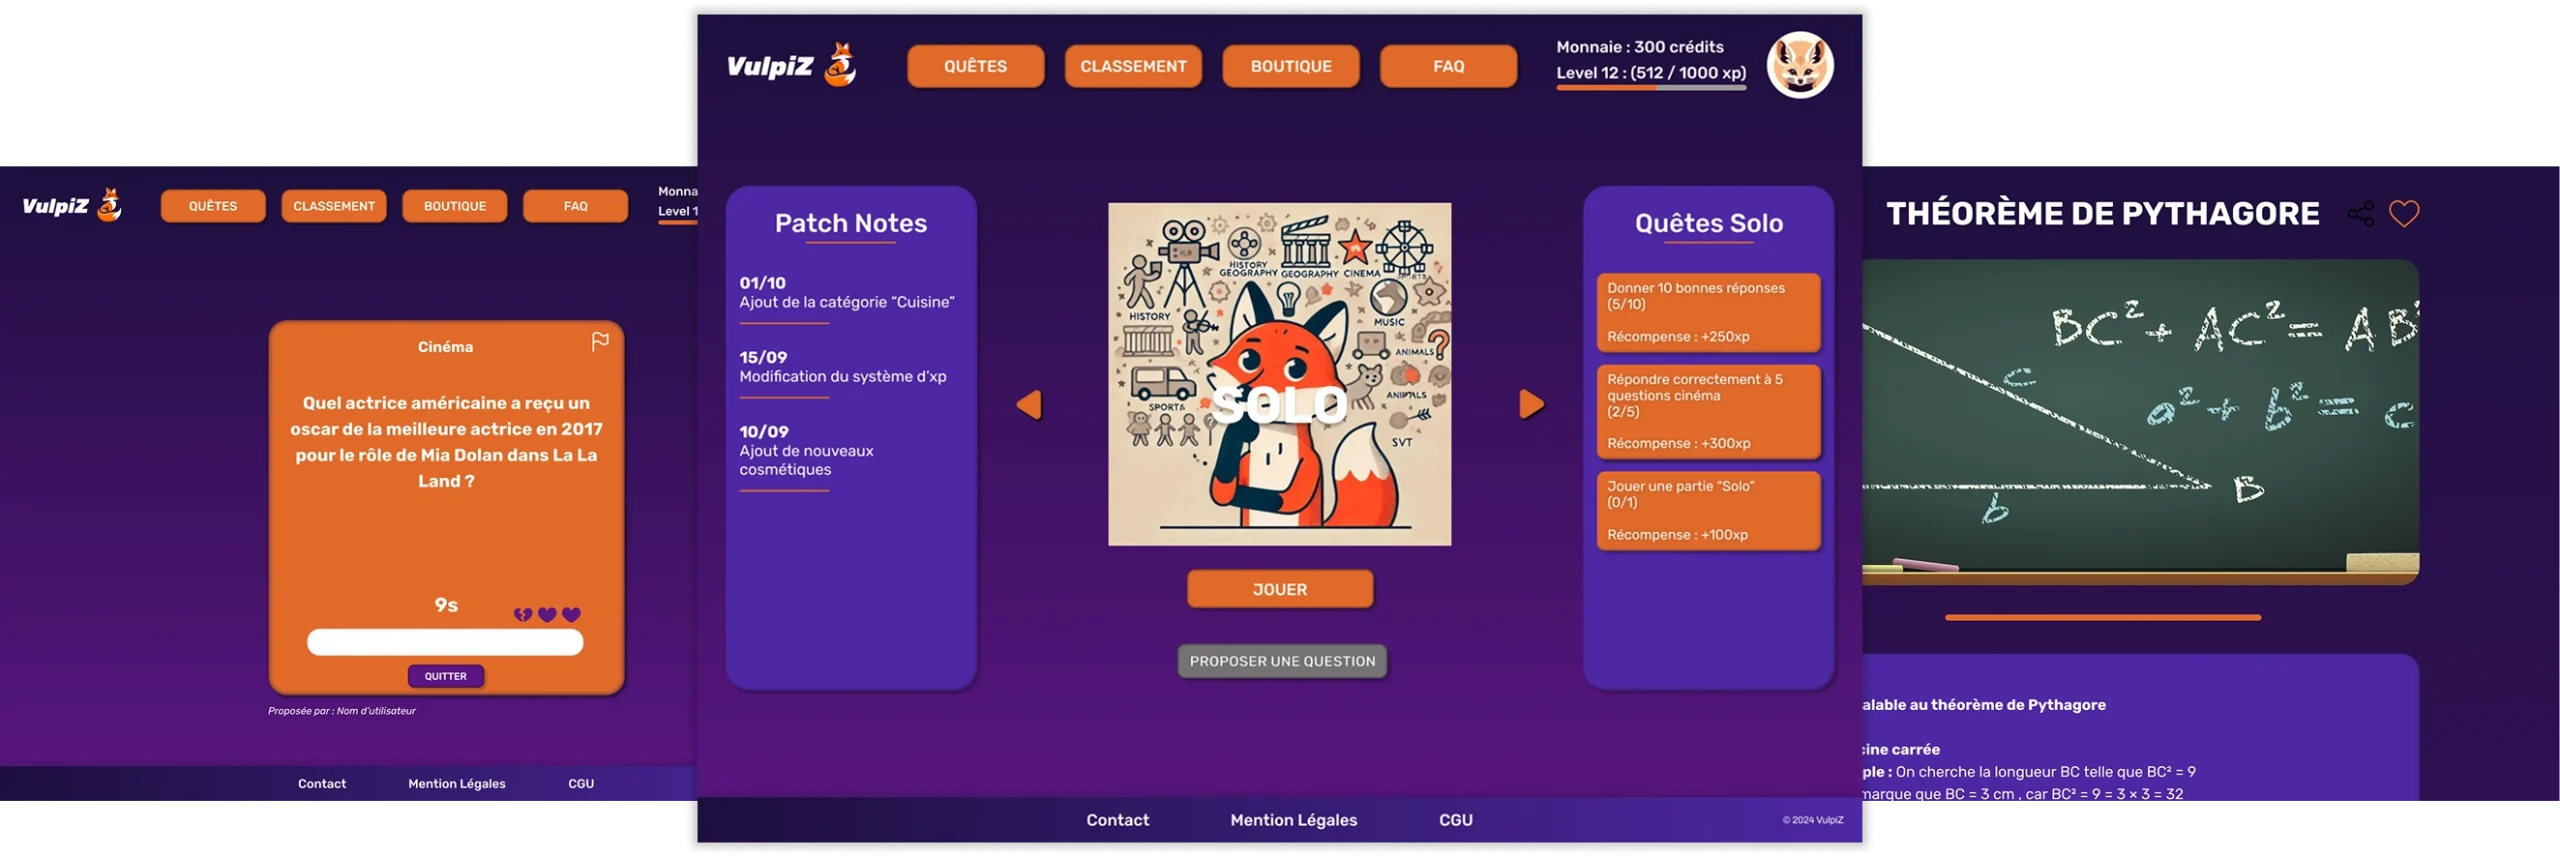Click the quiz question text about Mia Dolan
Viewport: 2560px width, 857px height.
446,442
